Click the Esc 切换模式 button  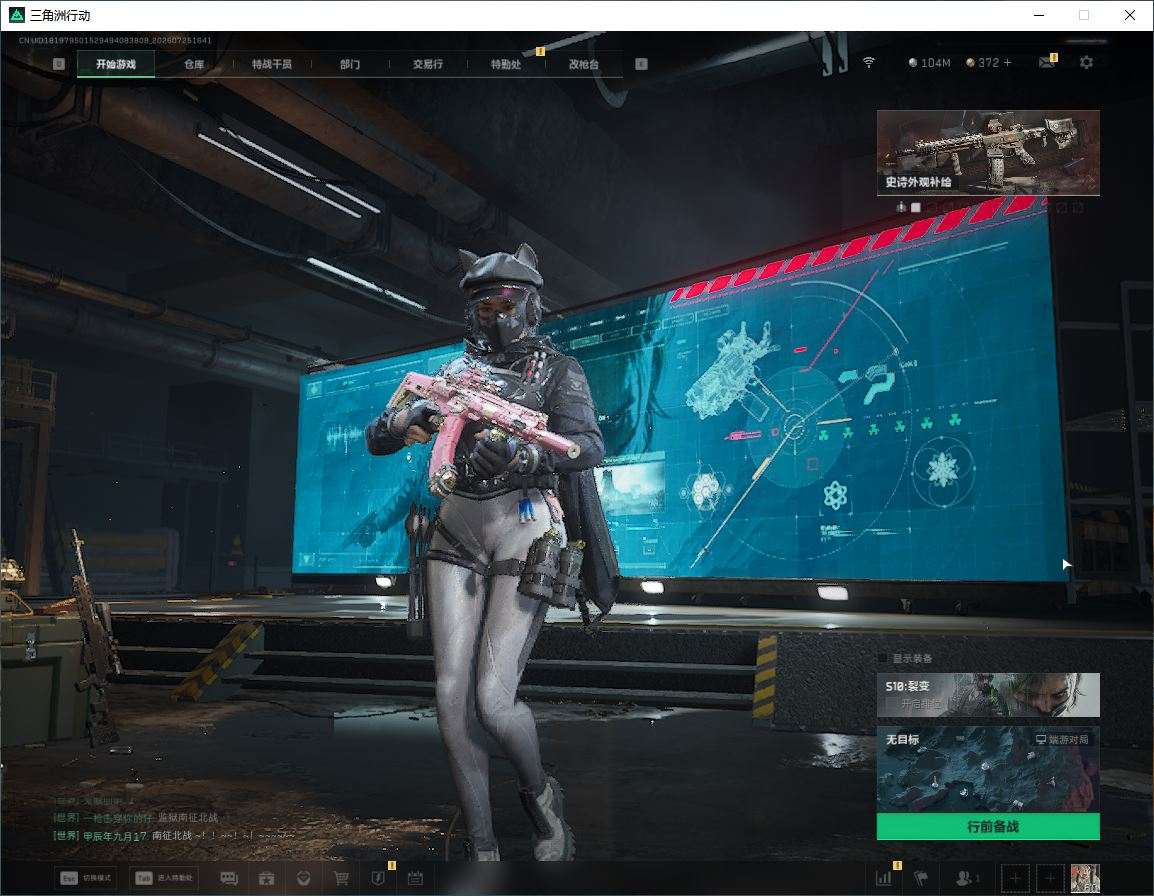pos(85,878)
